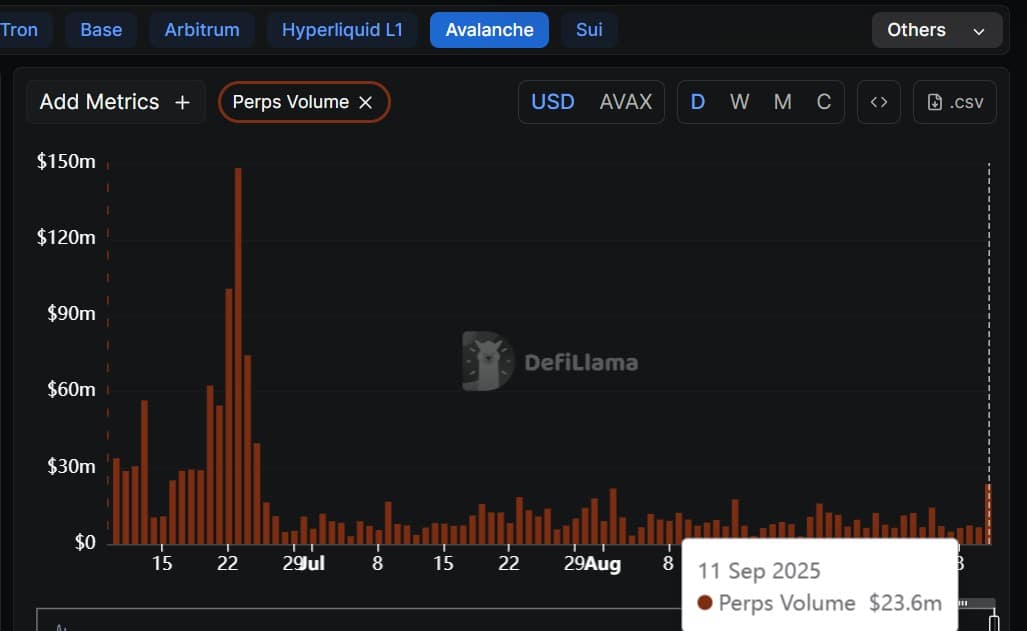Click the embed chart <> icon
This screenshot has width=1027, height=631.
click(878, 101)
